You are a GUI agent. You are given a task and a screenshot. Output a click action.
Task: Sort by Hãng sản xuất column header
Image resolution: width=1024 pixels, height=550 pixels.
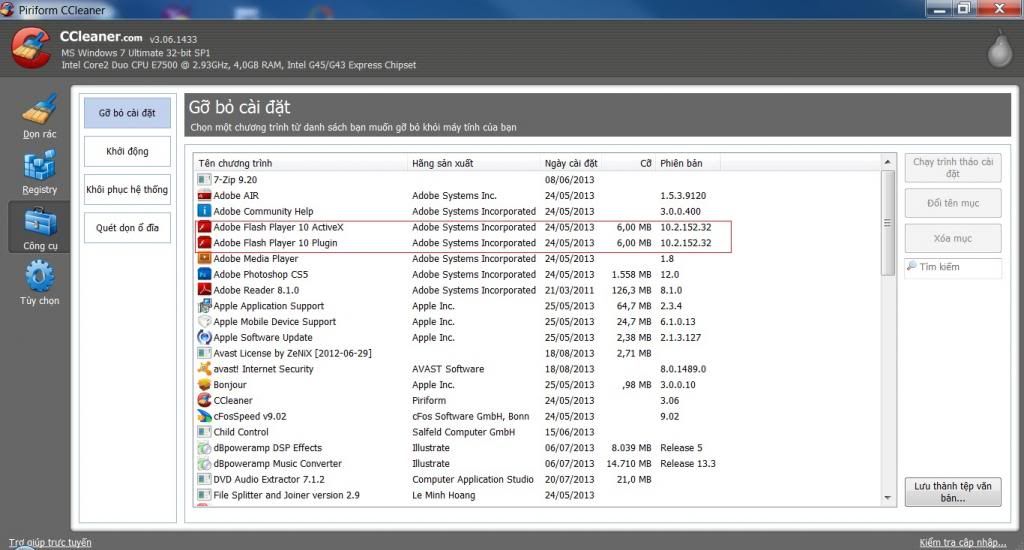coord(474,163)
